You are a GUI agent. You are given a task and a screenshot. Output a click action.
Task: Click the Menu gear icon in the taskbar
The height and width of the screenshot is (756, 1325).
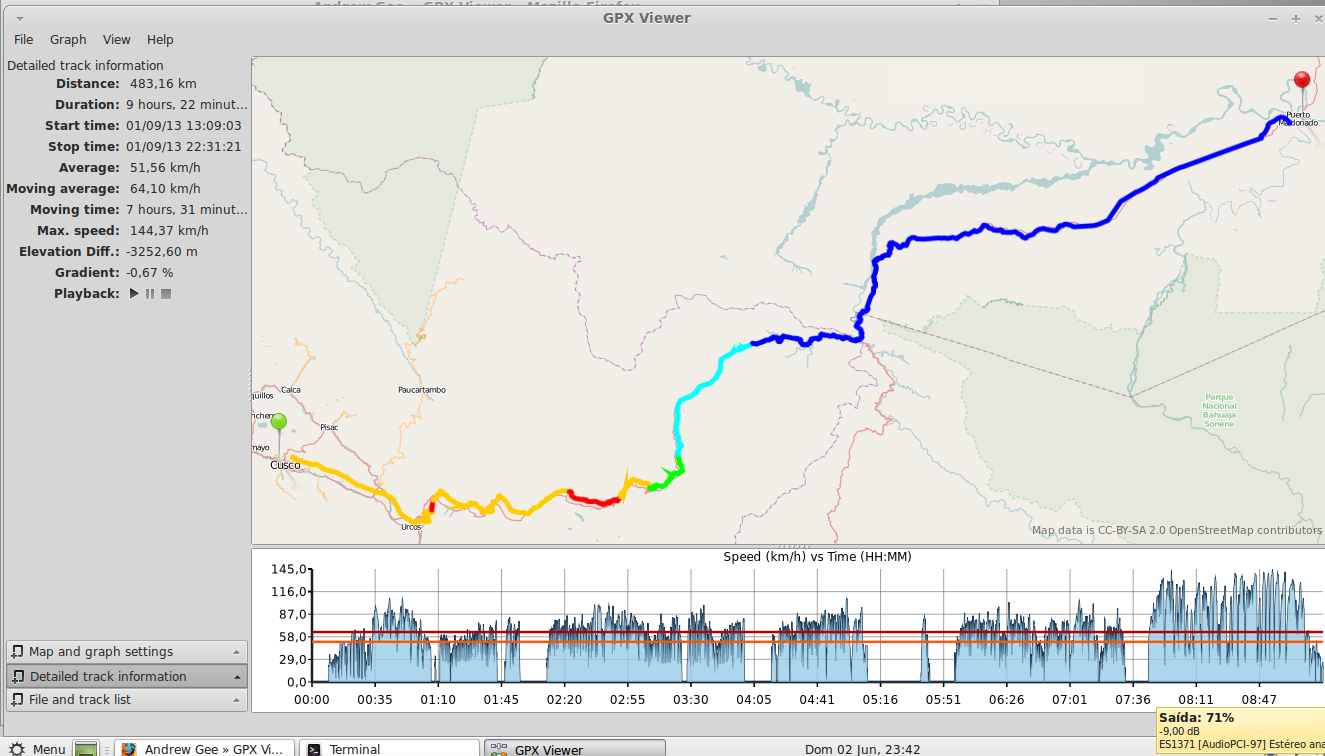[x=17, y=749]
